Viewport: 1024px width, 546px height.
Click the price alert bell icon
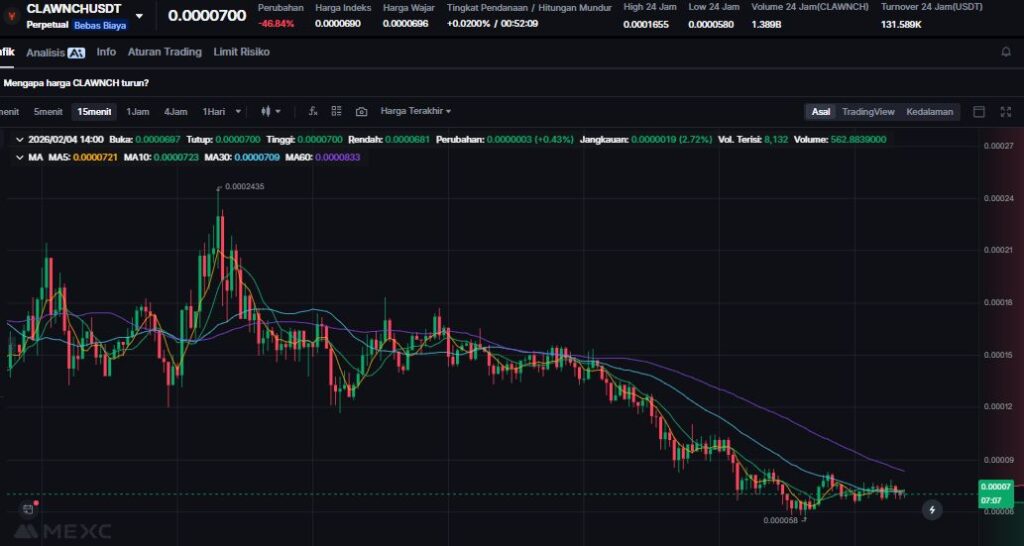point(1006,52)
